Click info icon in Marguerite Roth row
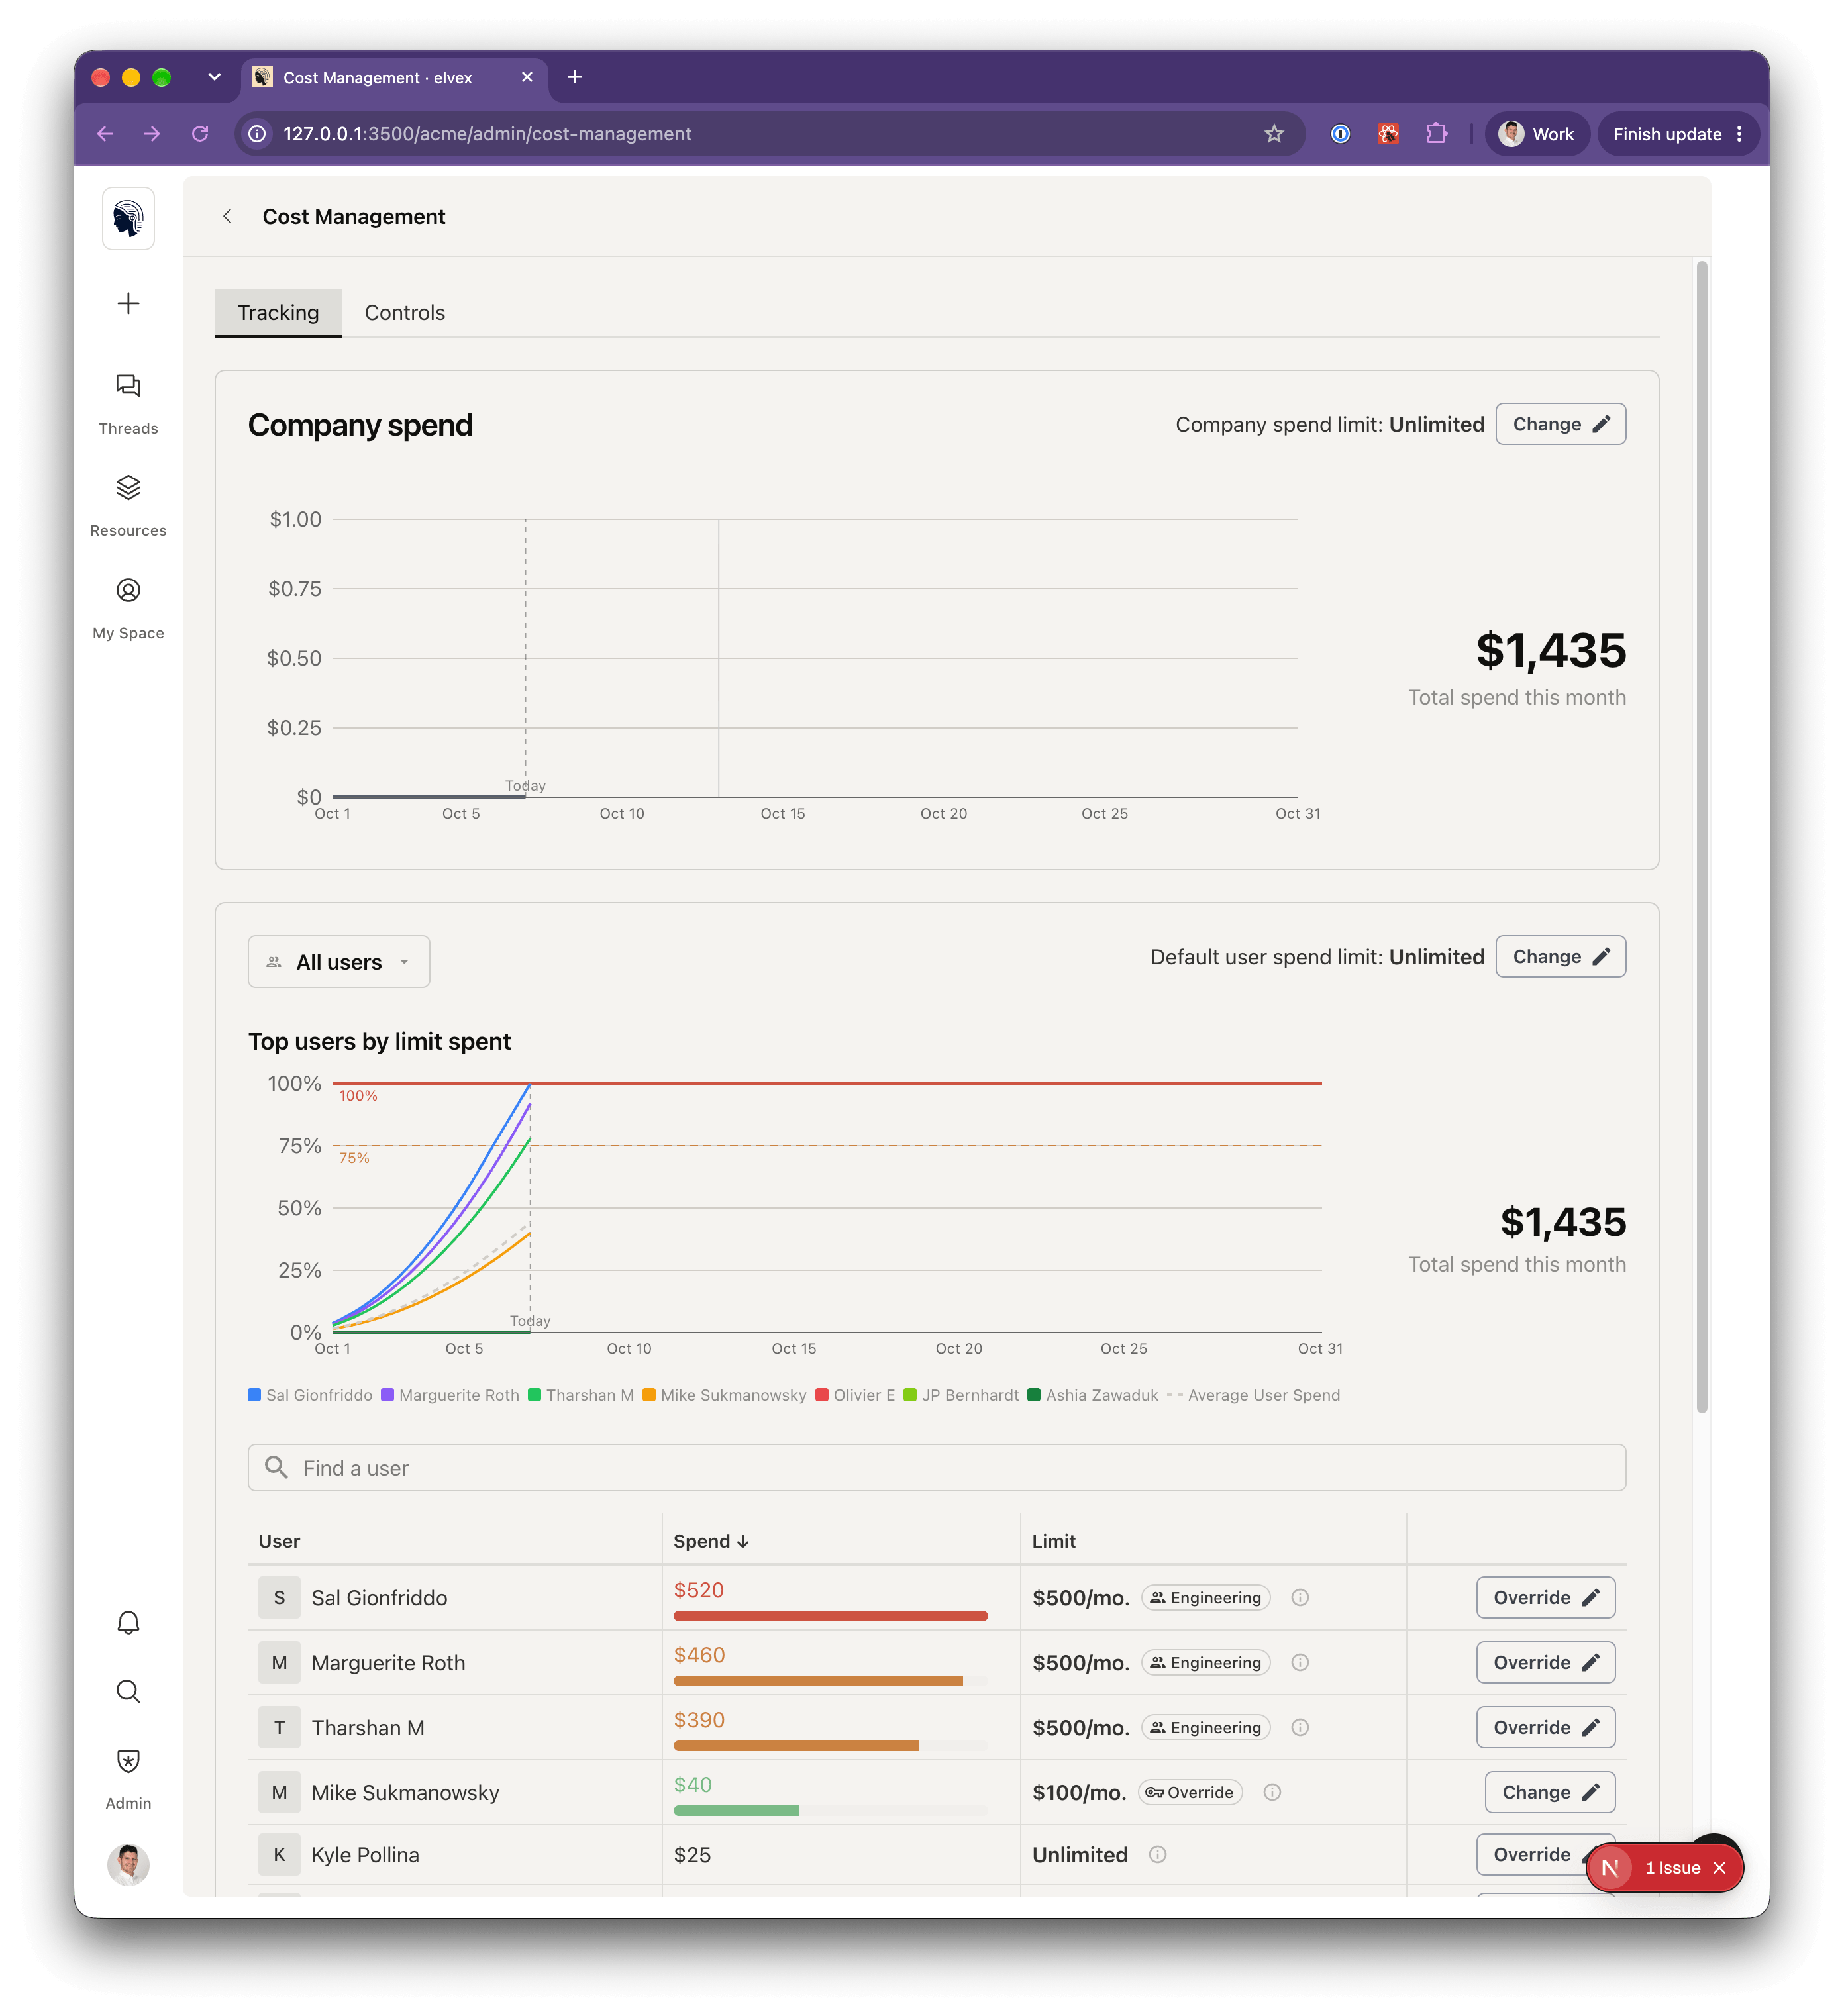The image size is (1844, 2016). [x=1300, y=1662]
